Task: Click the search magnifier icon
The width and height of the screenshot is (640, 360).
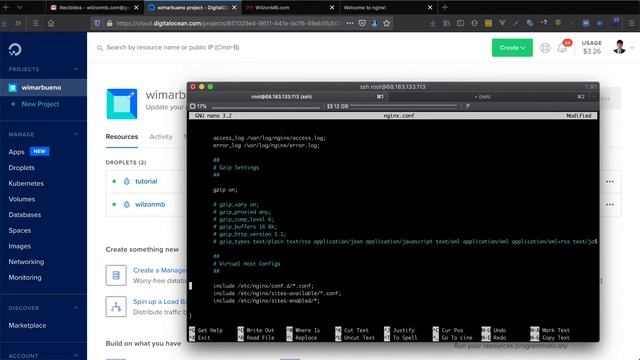Action: pyautogui.click(x=100, y=48)
